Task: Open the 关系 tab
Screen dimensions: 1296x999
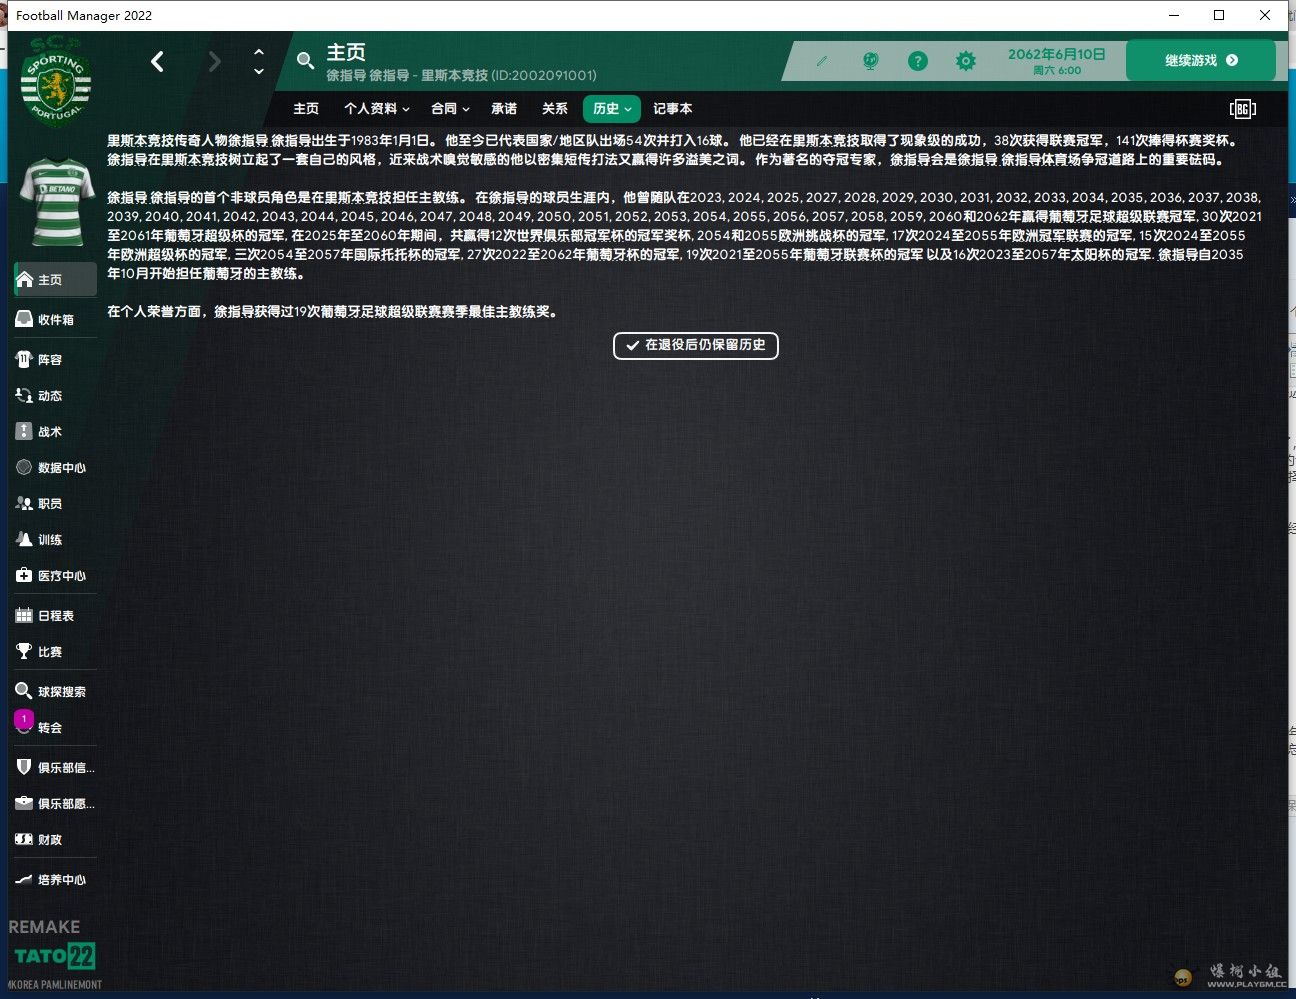Action: (x=555, y=109)
